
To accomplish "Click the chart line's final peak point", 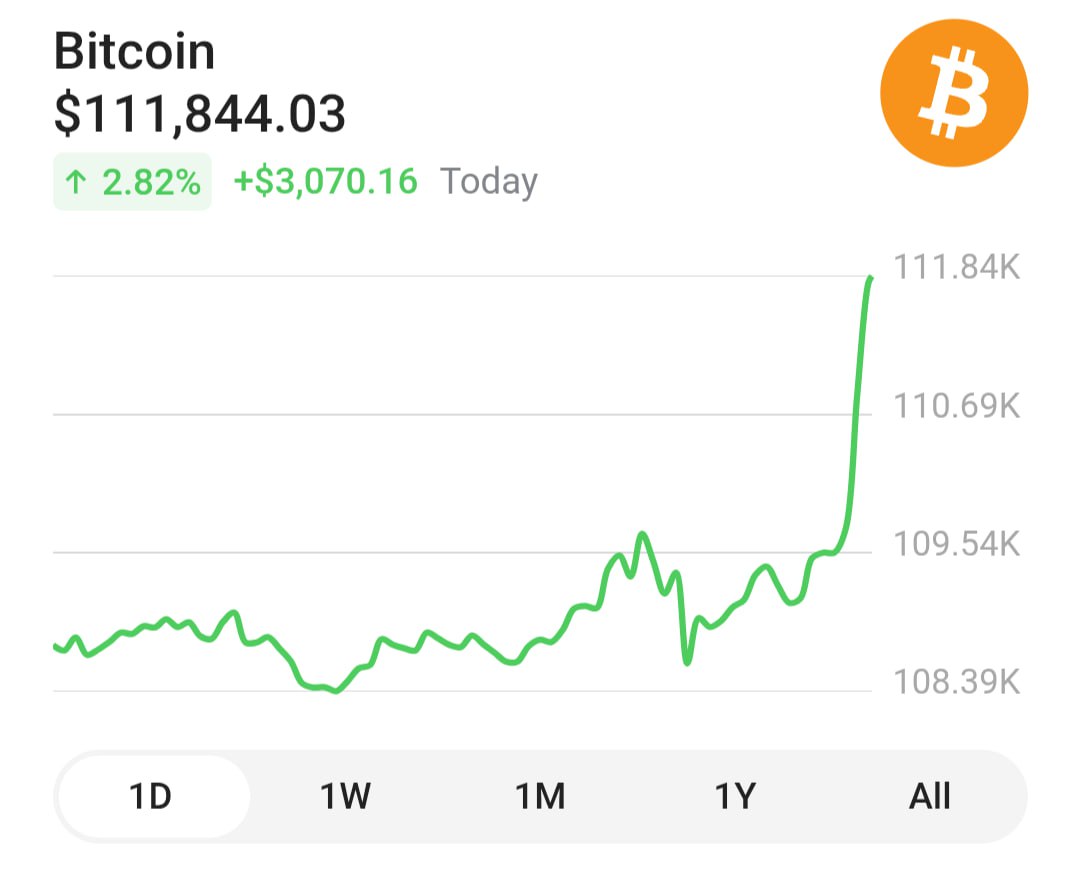I will tap(871, 278).
